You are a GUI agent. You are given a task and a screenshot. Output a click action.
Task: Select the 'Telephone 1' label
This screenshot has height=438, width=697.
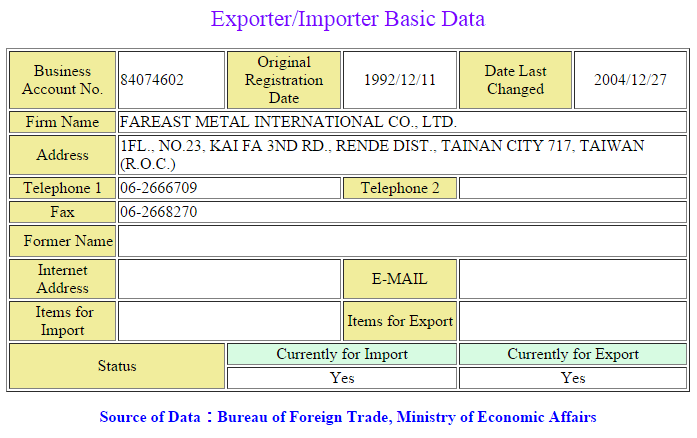click(x=63, y=188)
